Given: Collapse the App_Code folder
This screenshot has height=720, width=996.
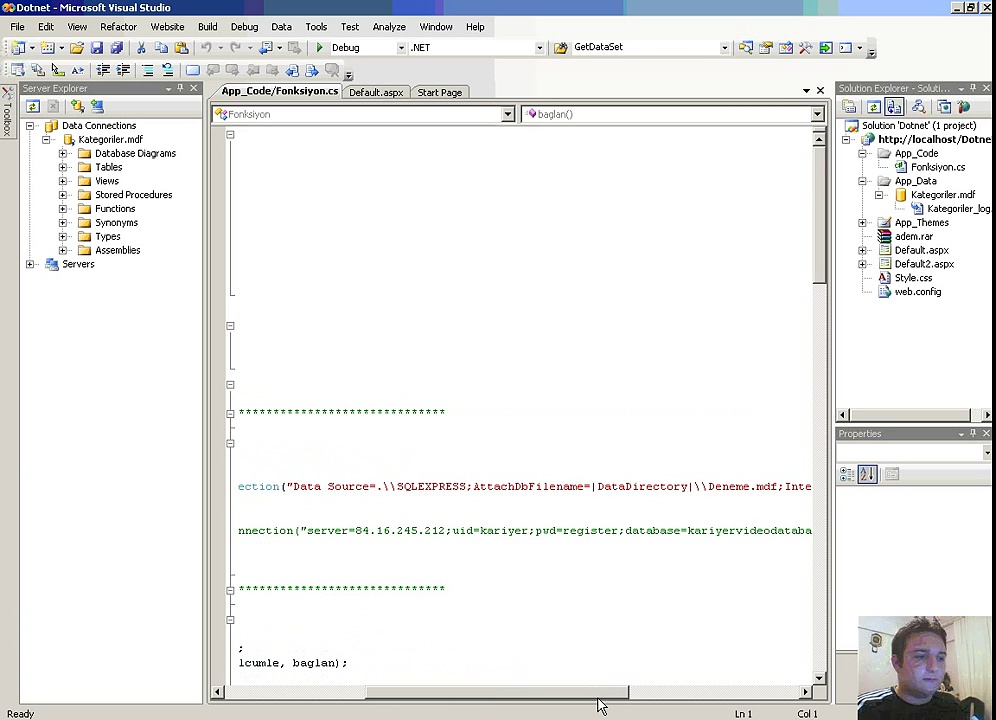Looking at the screenshot, I should point(862,154).
